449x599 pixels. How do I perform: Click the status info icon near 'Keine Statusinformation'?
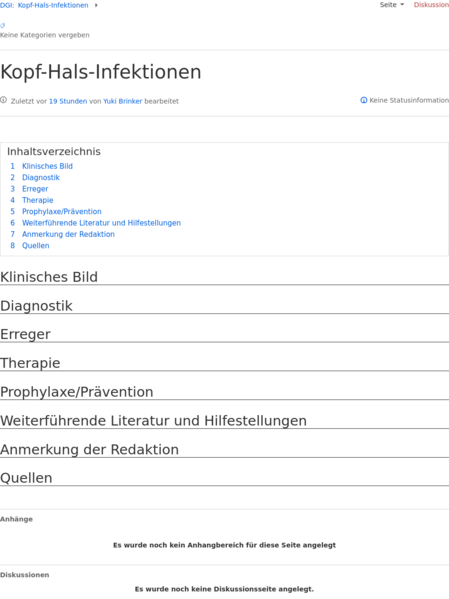(x=364, y=100)
